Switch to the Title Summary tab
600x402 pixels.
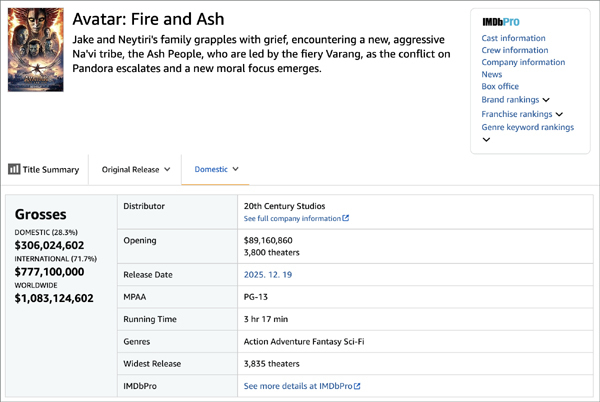51,170
